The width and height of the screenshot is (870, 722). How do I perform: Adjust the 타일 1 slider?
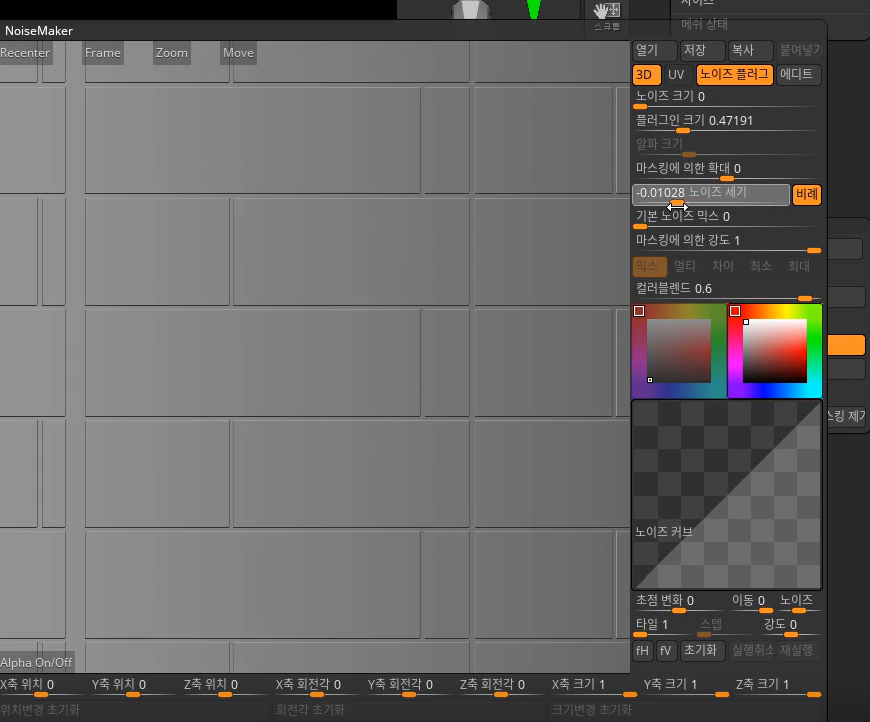click(662, 627)
